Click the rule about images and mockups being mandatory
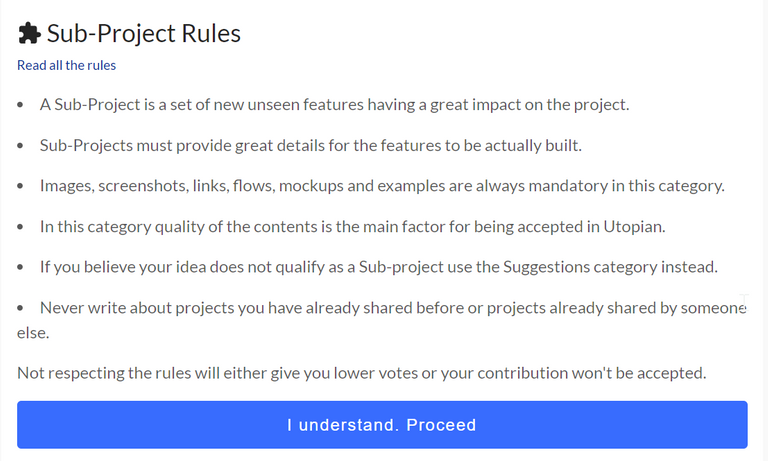The image size is (768, 461). click(382, 186)
